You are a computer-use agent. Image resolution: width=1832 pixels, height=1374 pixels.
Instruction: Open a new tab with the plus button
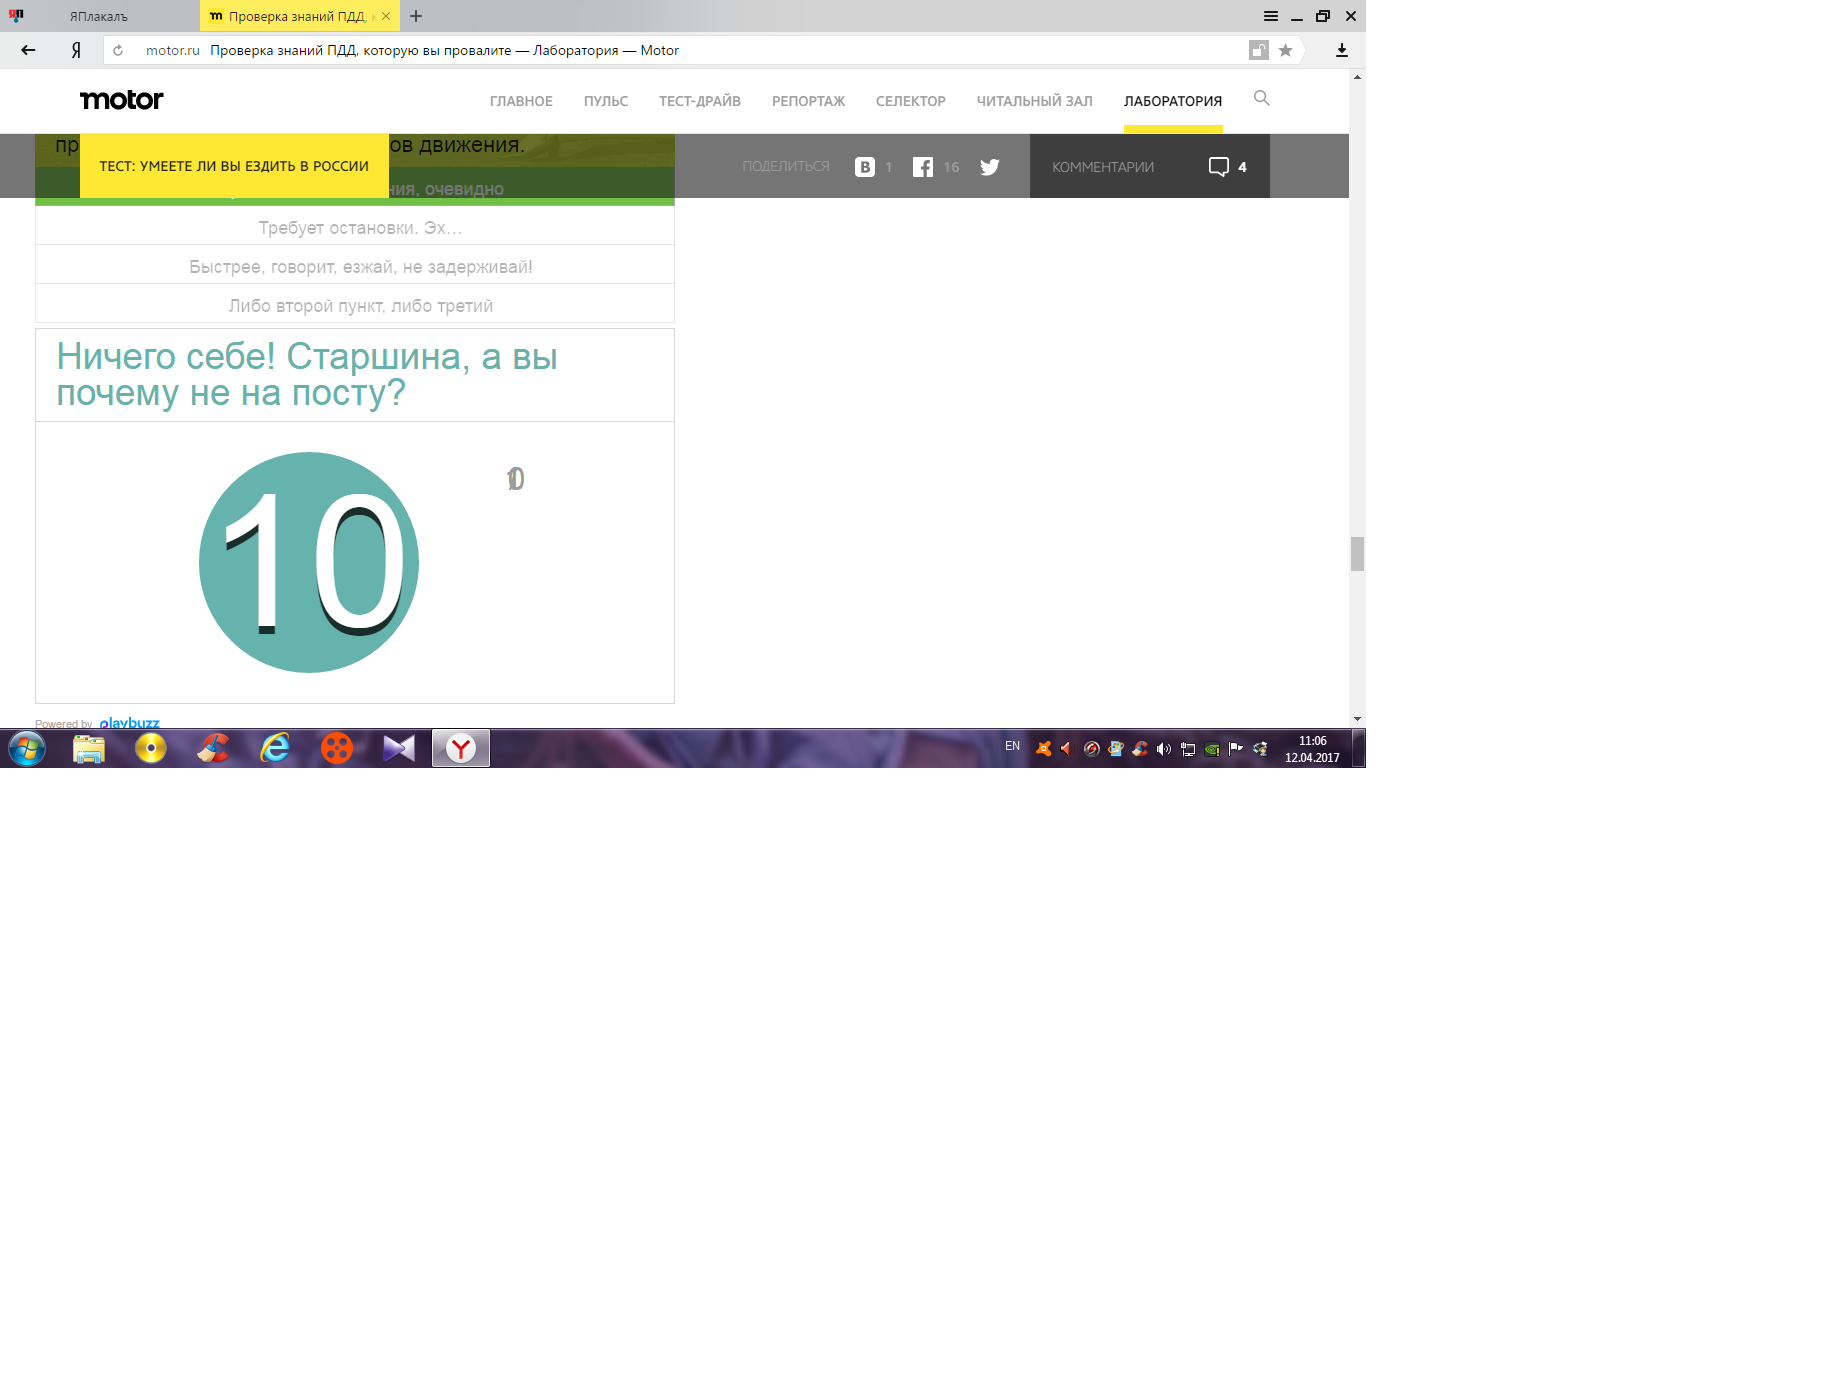416,16
